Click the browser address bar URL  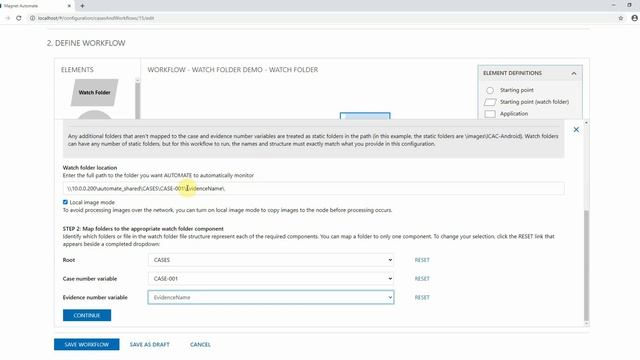click(x=96, y=18)
